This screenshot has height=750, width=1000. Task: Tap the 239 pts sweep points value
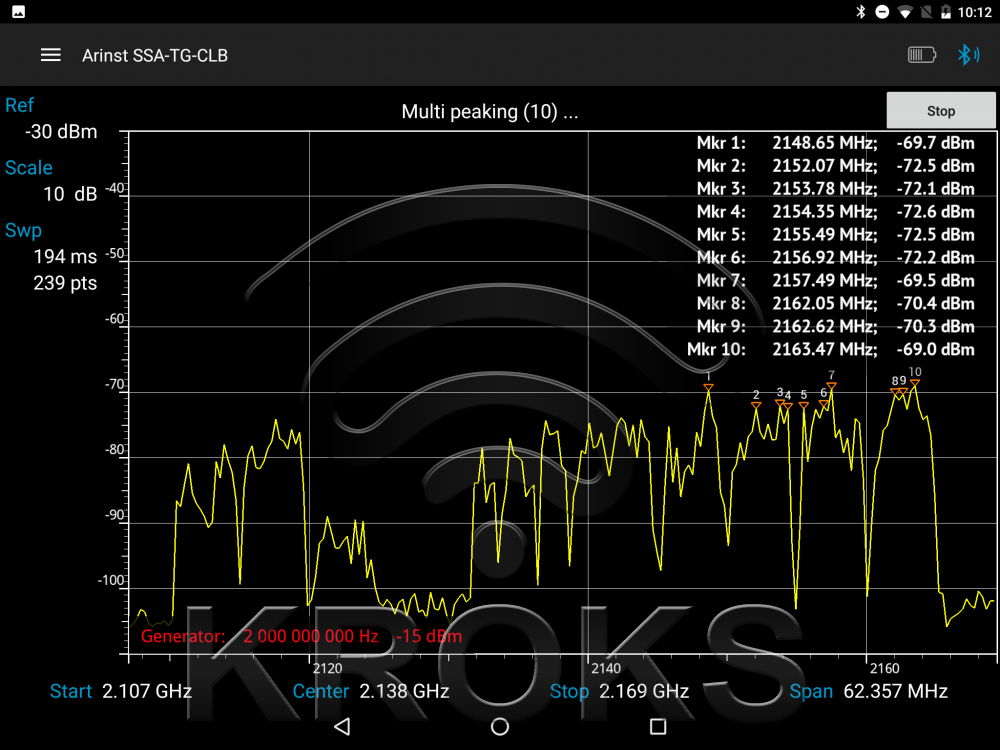click(65, 283)
